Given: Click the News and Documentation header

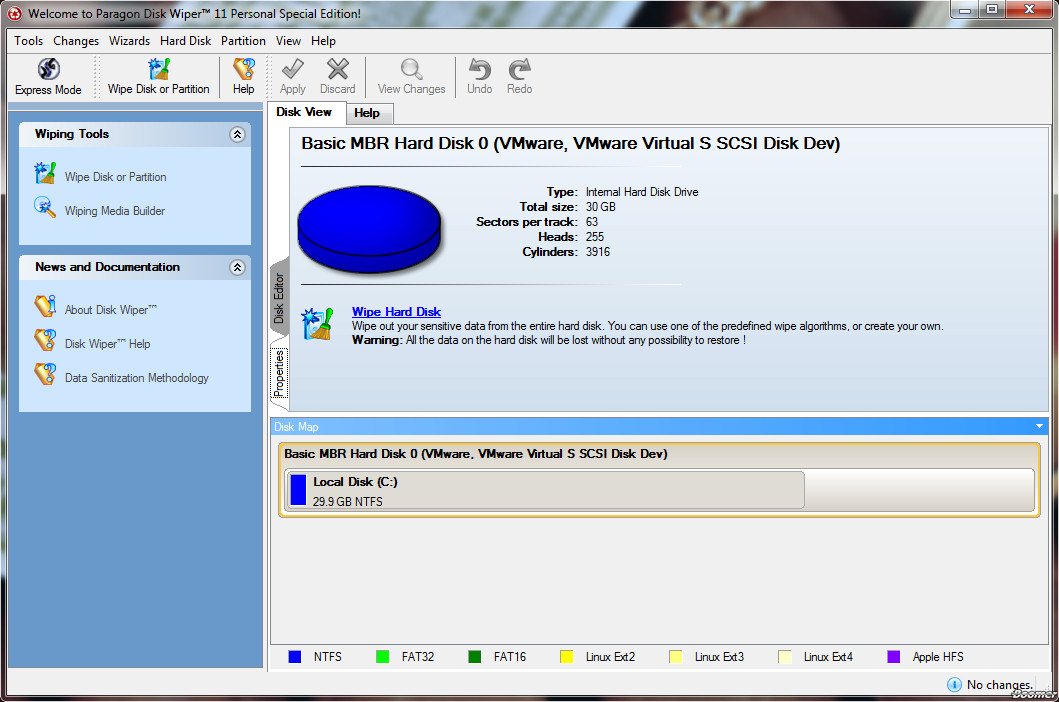Looking at the screenshot, I should point(135,268).
